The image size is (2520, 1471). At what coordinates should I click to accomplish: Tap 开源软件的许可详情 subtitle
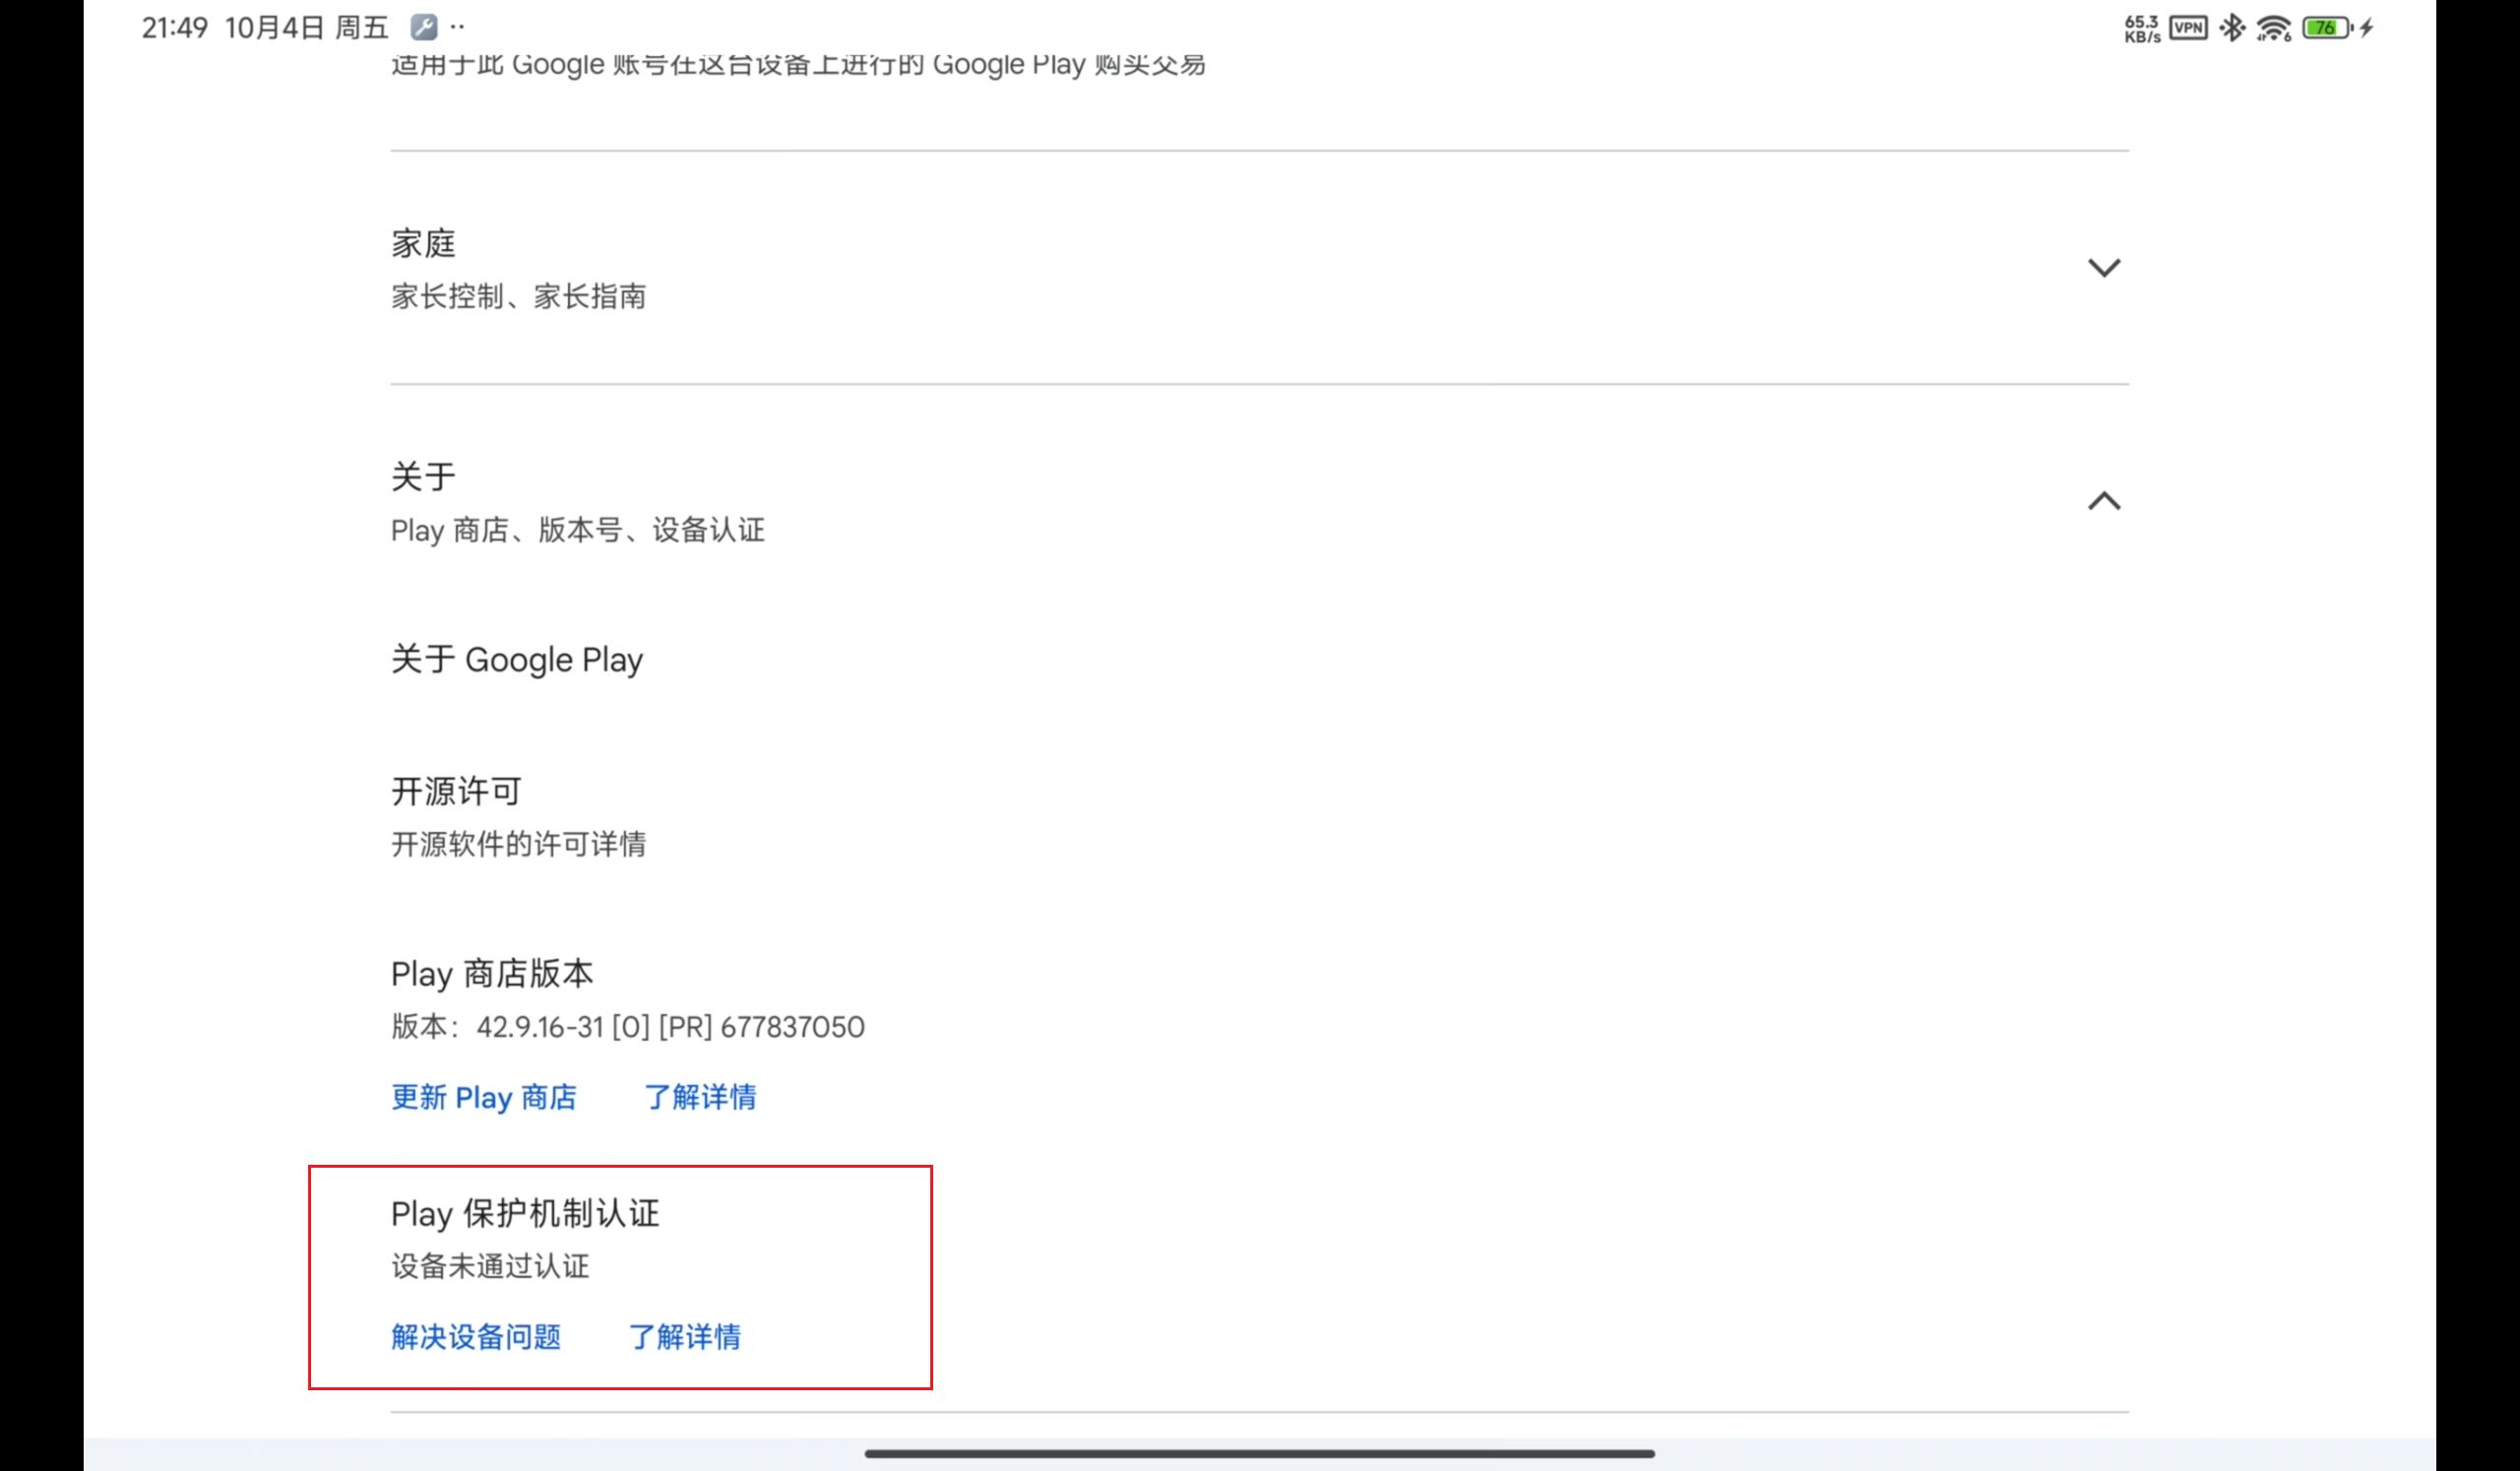coord(518,844)
